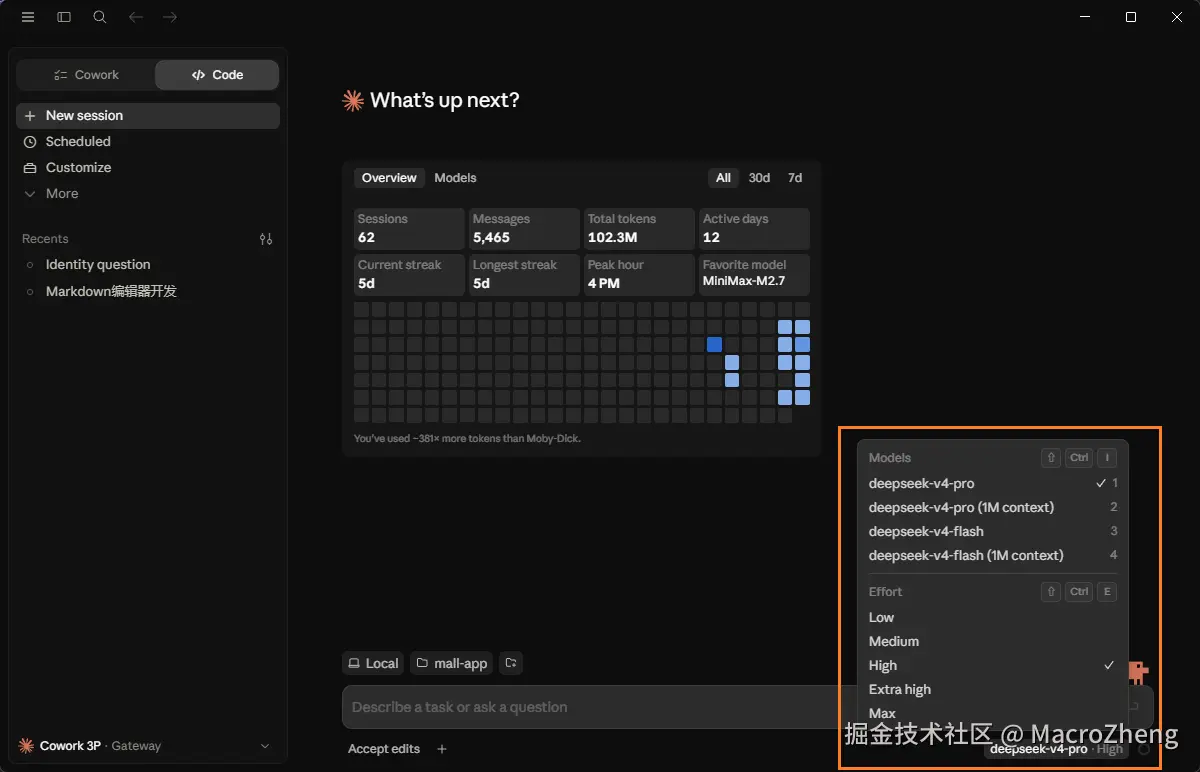Go back with the left arrow
Screen dimensions: 1200x772
(136, 17)
